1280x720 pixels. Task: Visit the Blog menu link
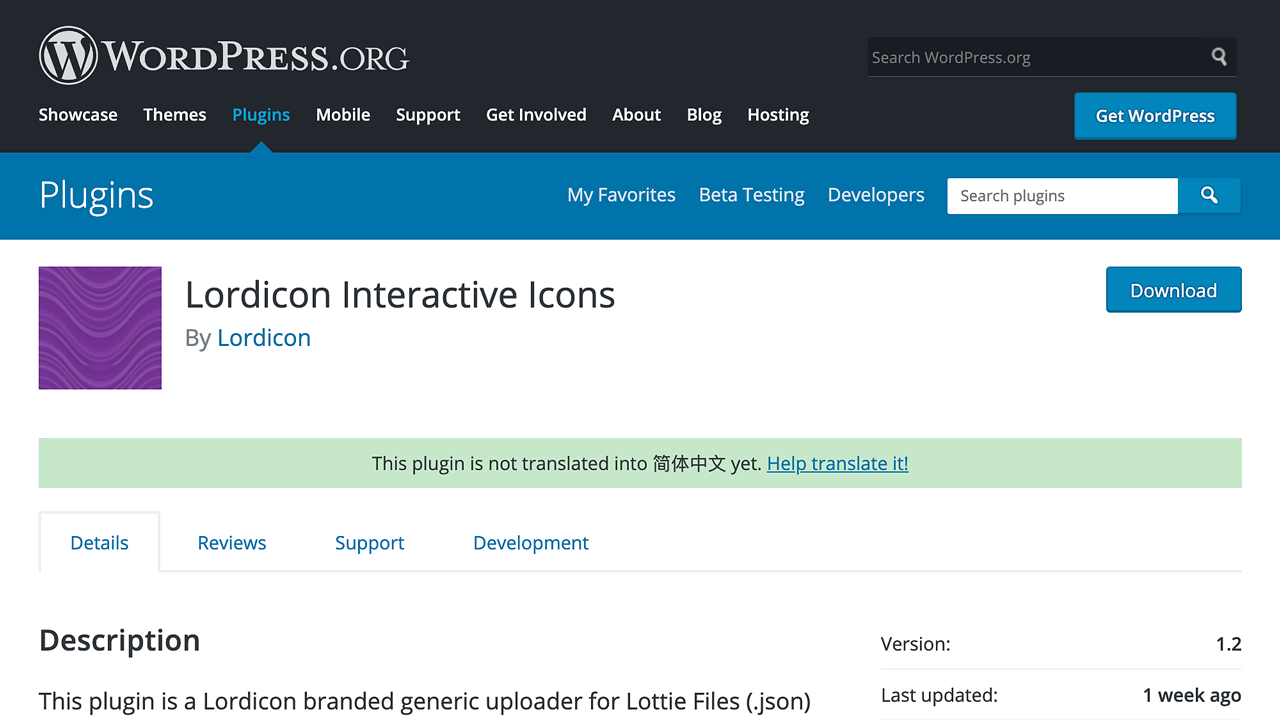pos(704,115)
